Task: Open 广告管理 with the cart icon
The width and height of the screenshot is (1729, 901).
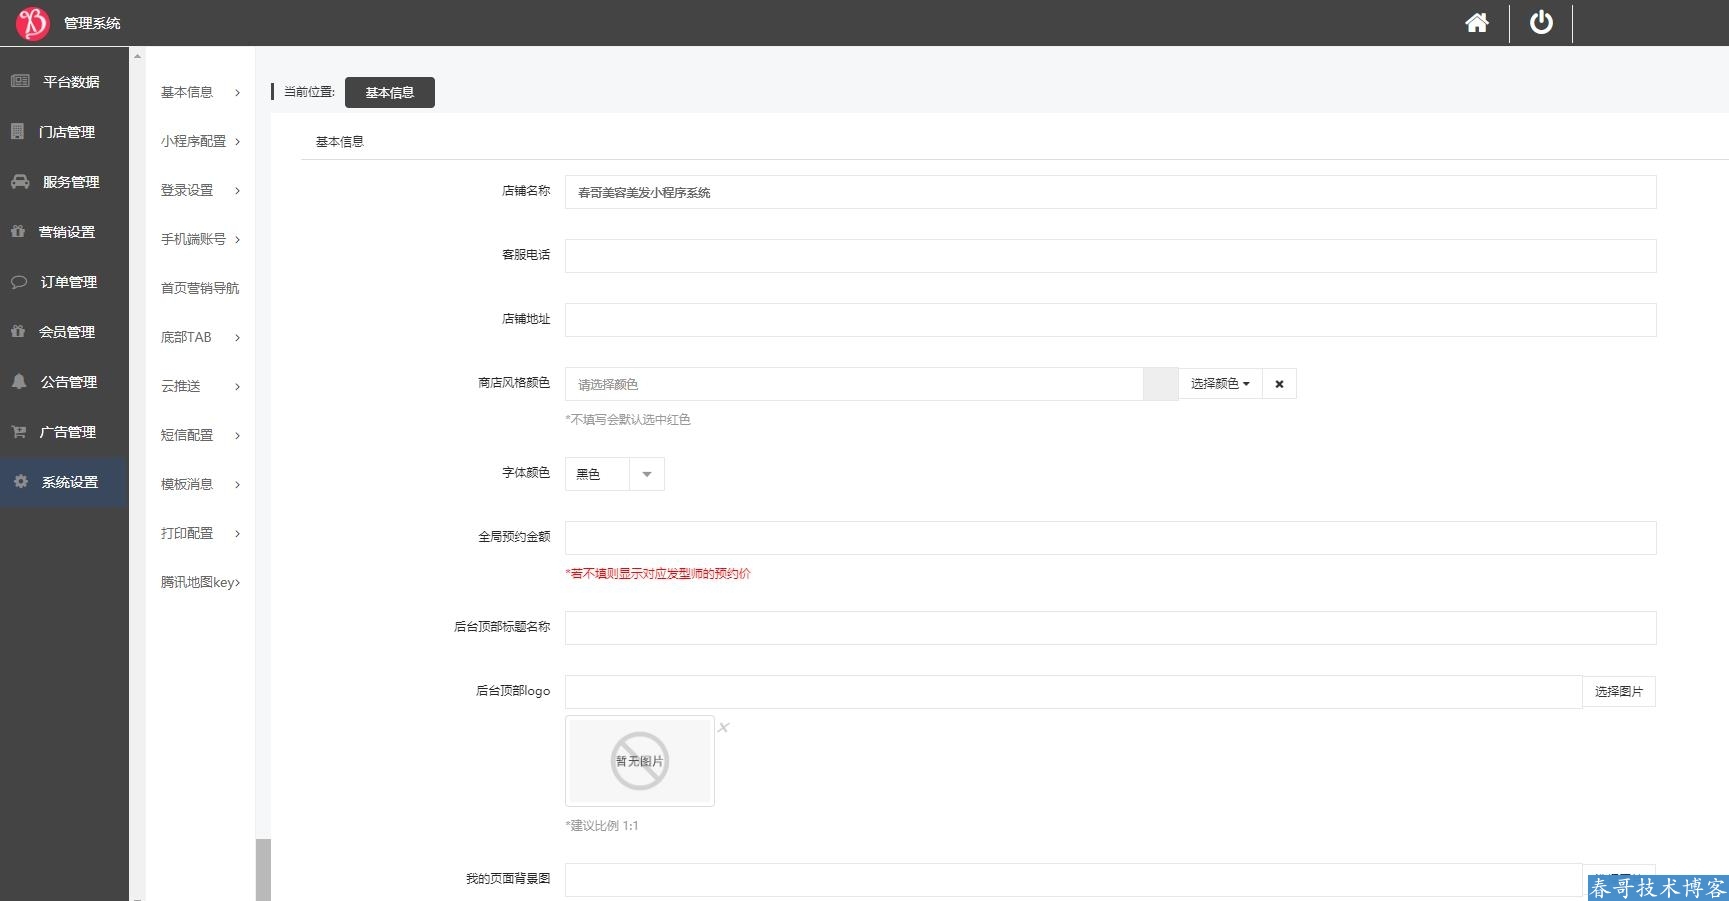Action: point(67,432)
